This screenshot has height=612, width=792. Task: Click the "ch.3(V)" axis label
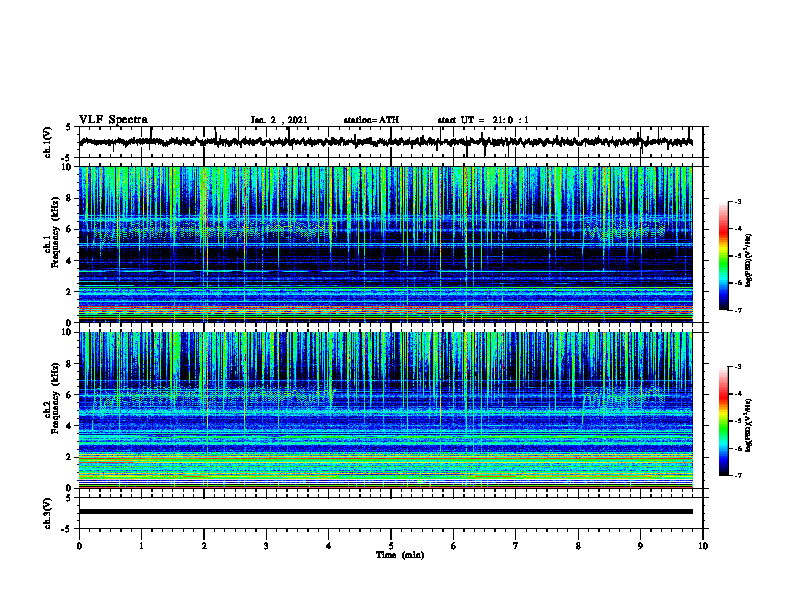pyautogui.click(x=48, y=514)
